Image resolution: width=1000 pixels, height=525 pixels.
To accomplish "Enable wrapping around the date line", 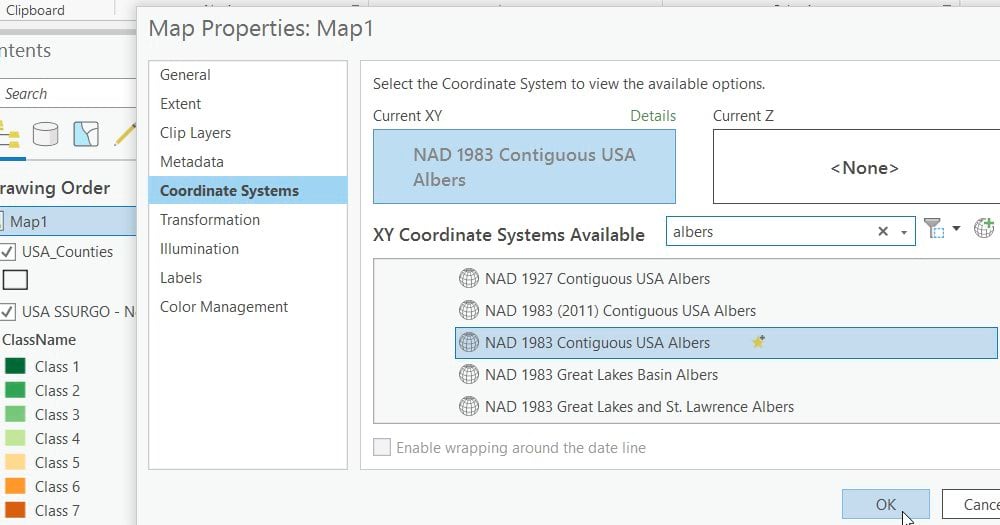I will coord(382,448).
